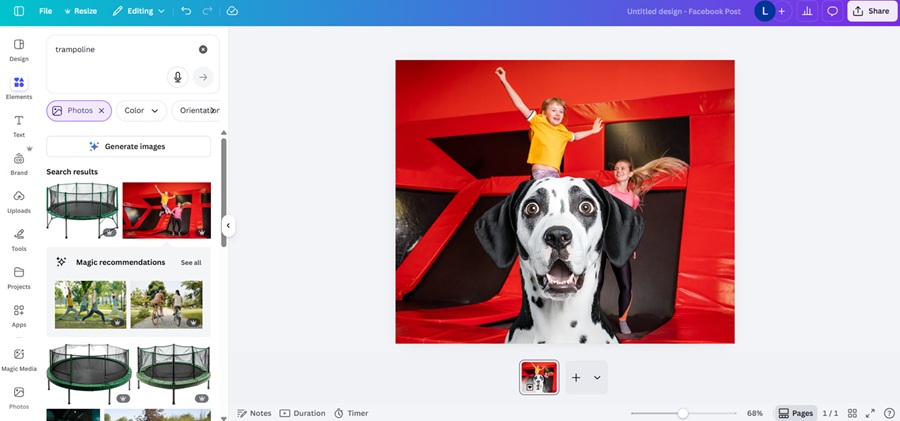Open the Brand sidebar tab
Image resolution: width=900 pixels, height=421 pixels.
tap(19, 164)
